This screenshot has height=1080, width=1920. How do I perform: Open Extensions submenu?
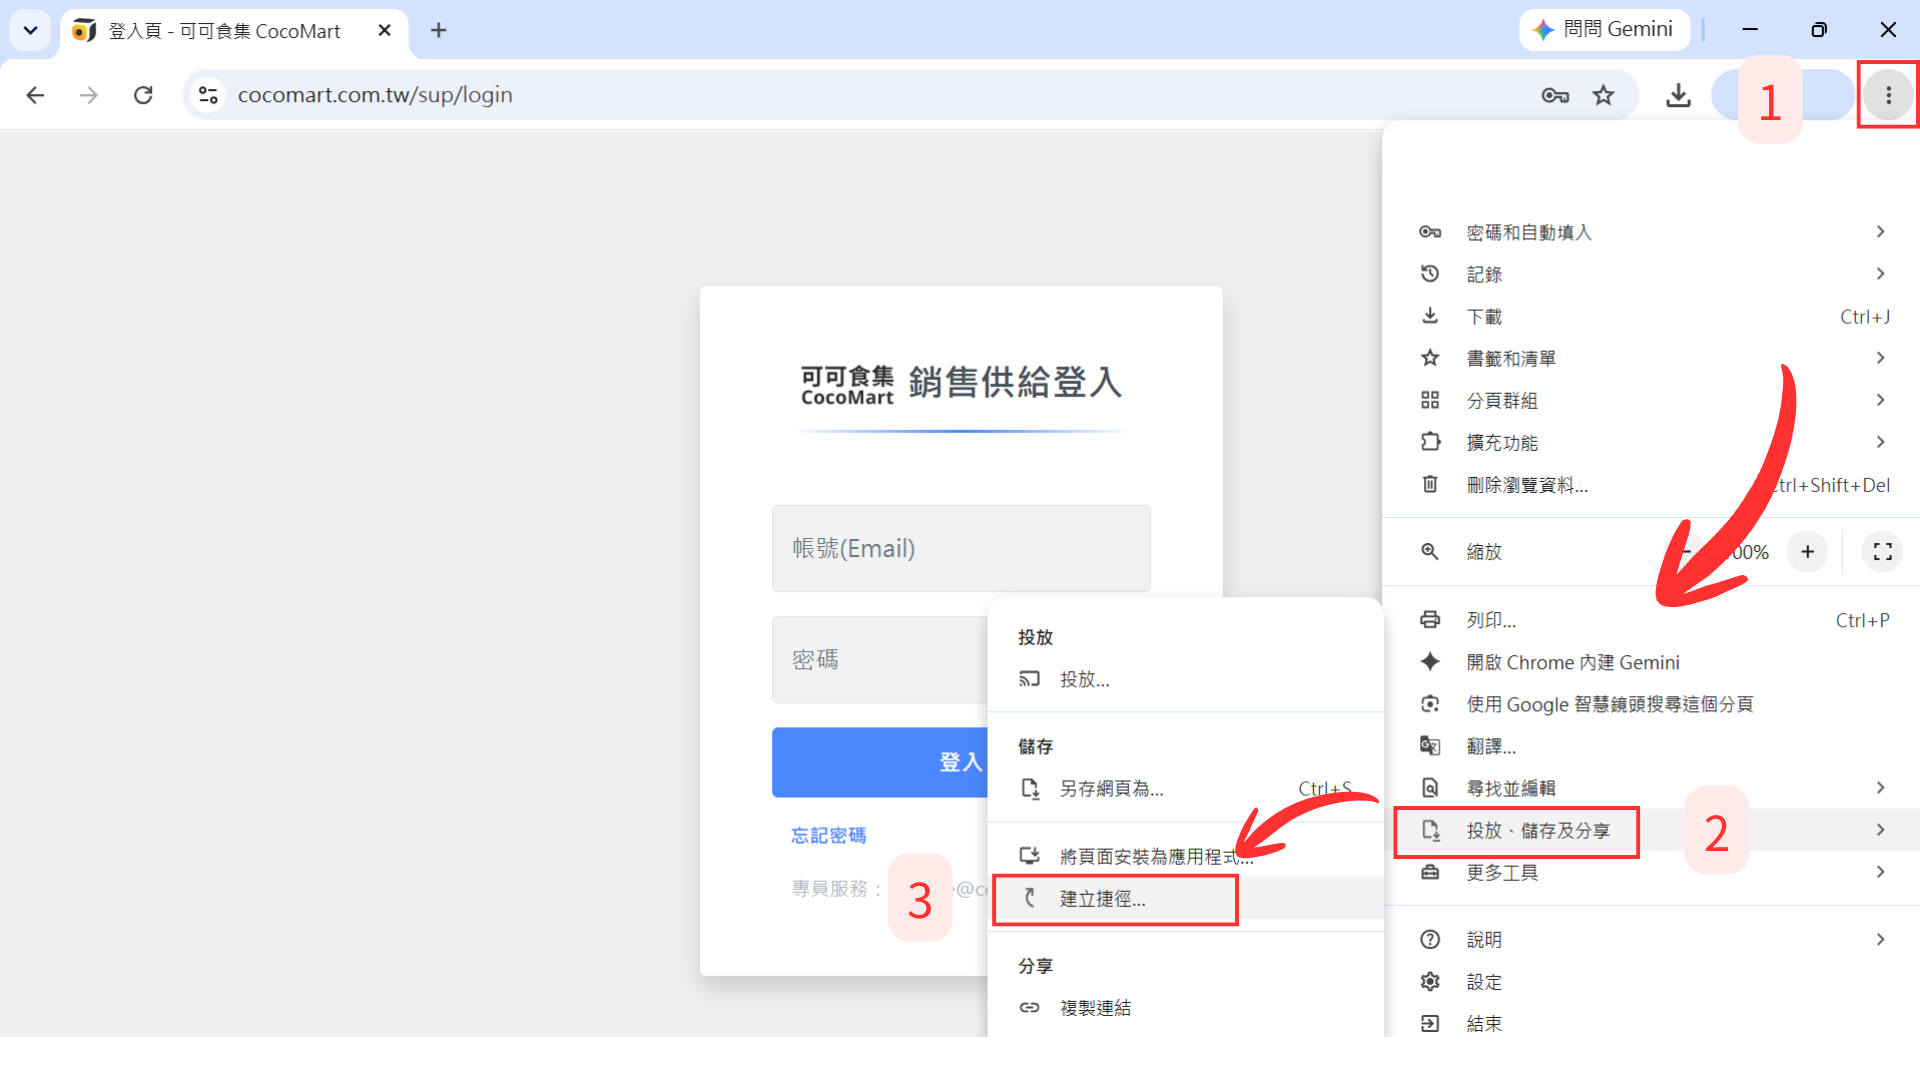[x=1650, y=442]
